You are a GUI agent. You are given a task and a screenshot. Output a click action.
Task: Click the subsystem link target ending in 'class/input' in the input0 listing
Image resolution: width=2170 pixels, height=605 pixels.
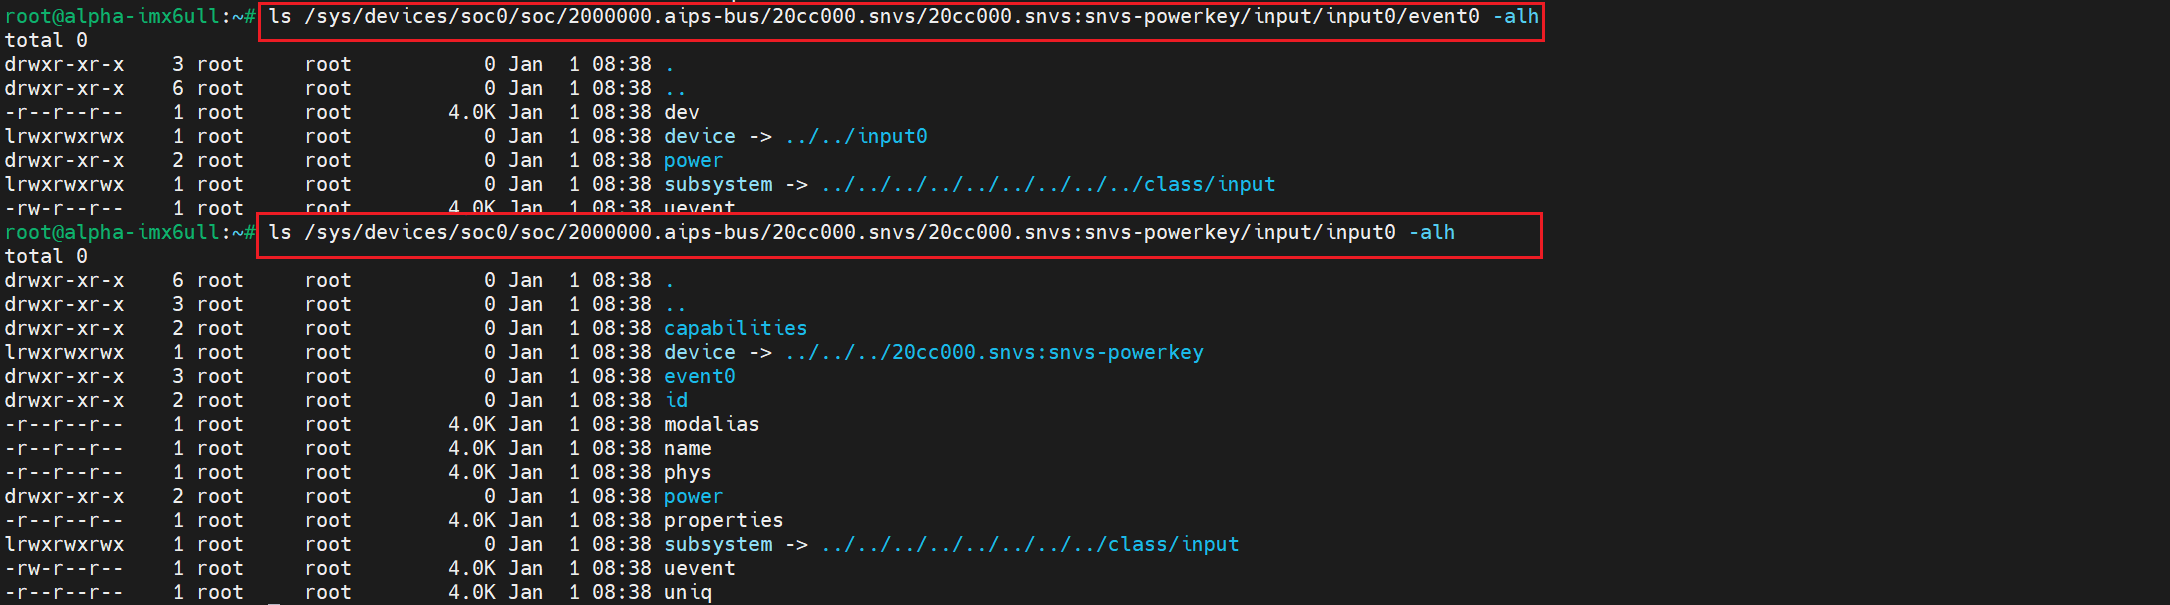click(1030, 544)
